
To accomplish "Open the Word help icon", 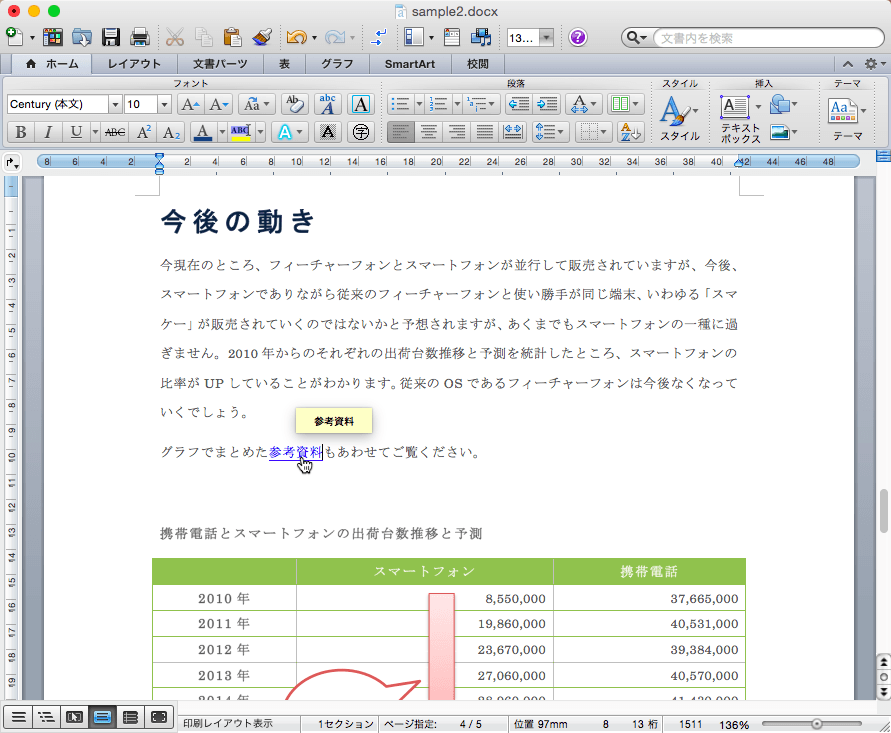I will (x=577, y=38).
